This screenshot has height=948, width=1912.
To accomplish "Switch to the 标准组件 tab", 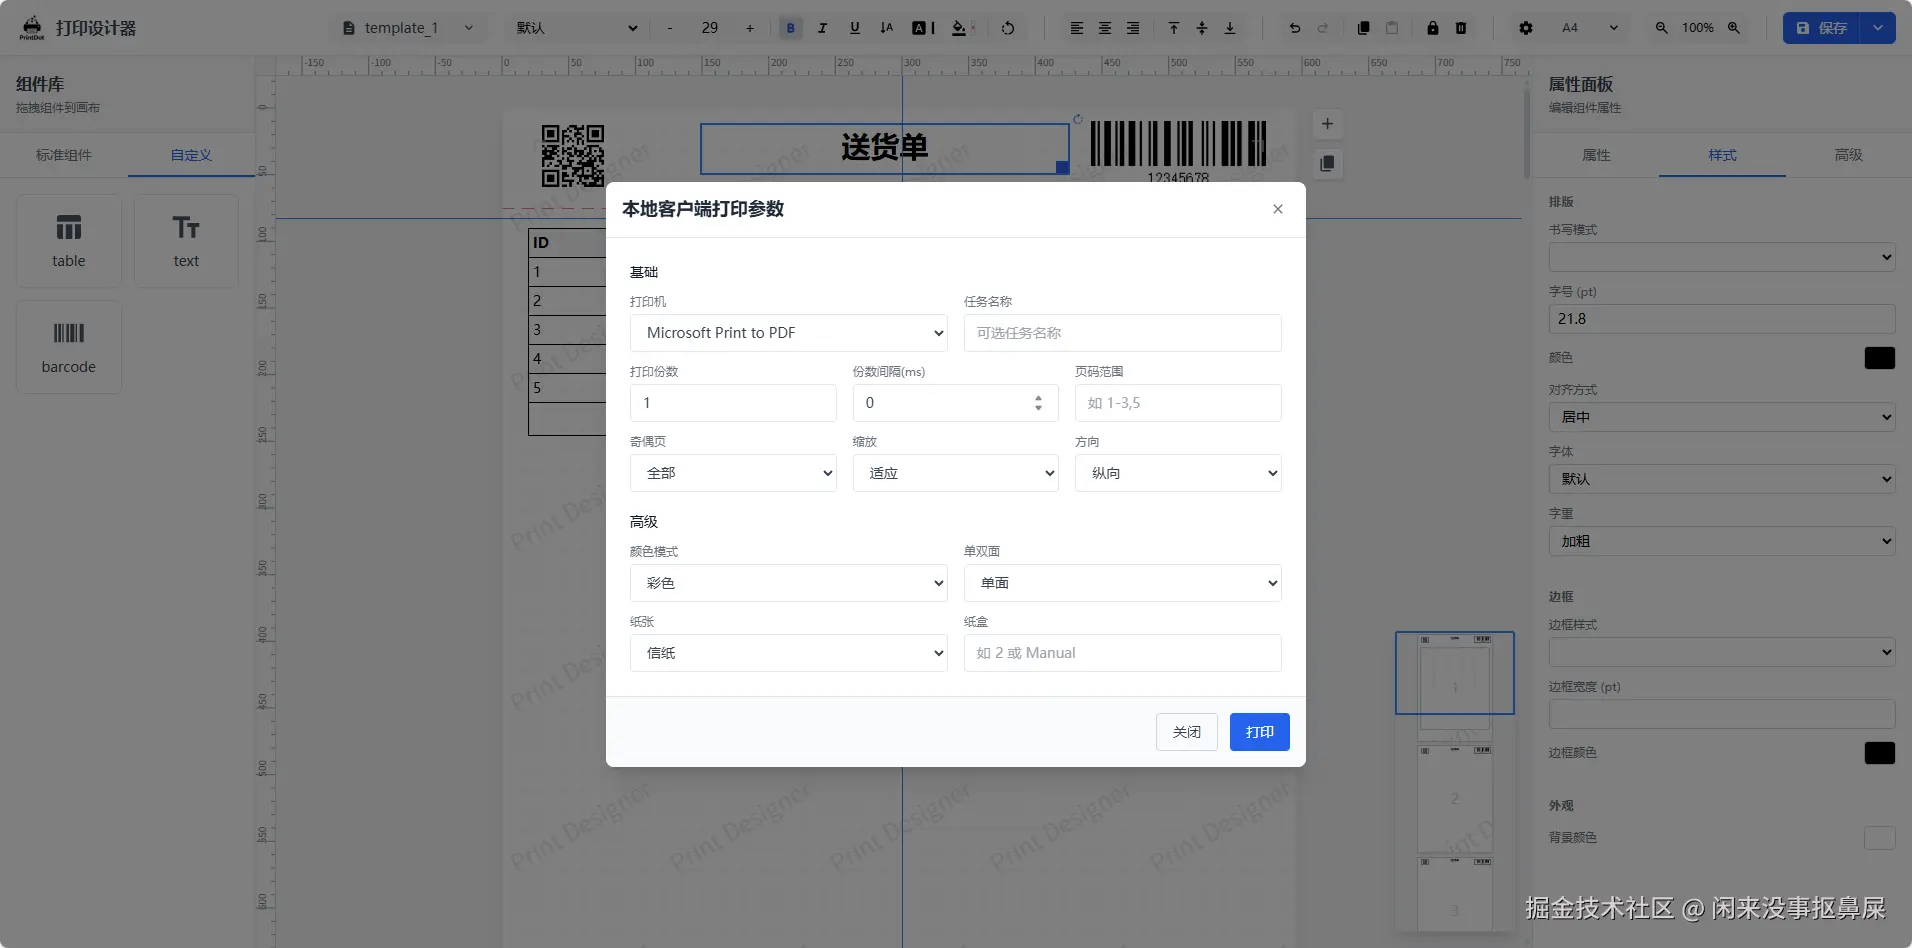I will click(x=64, y=155).
